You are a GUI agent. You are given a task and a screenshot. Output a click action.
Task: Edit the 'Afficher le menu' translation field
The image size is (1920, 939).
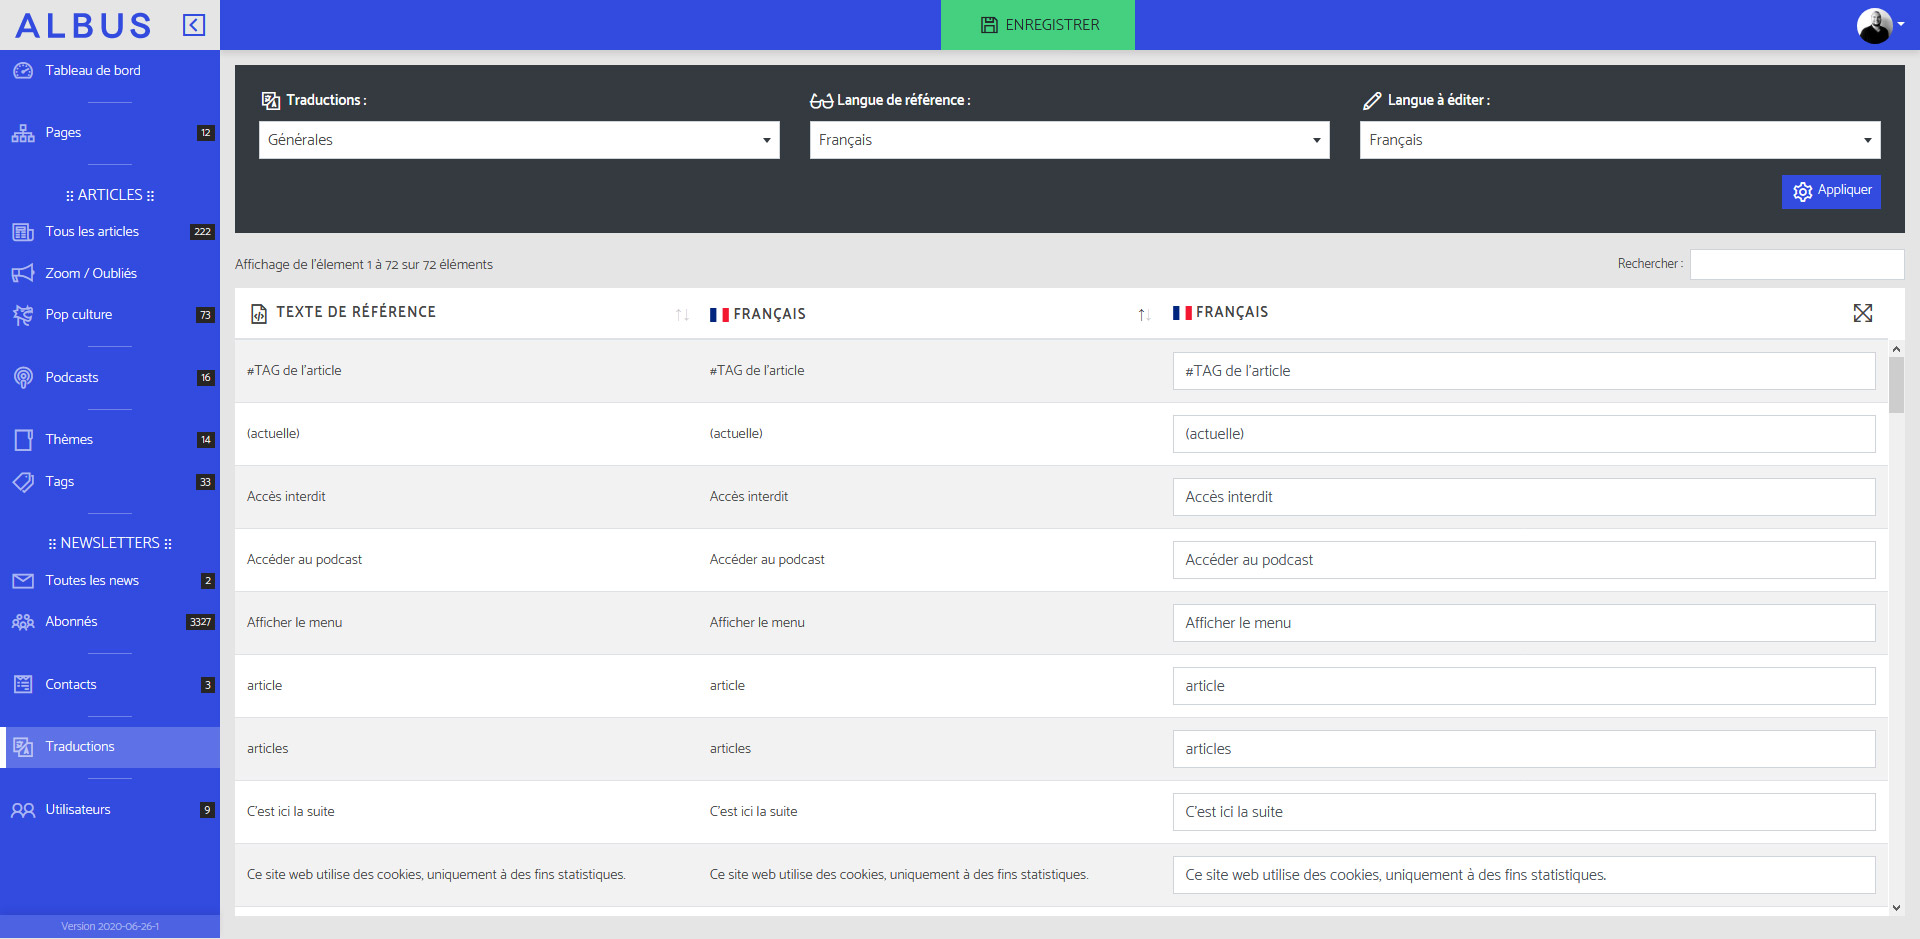[x=1524, y=623]
